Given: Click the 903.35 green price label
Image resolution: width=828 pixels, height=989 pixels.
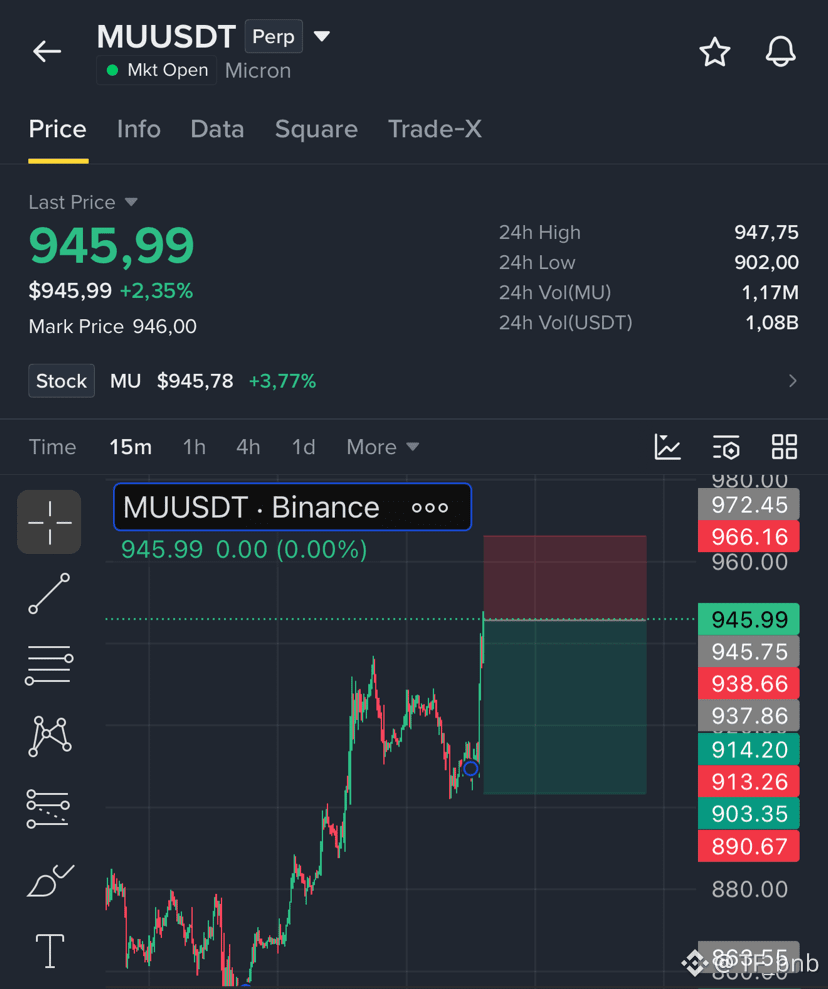Looking at the screenshot, I should pyautogui.click(x=749, y=814).
